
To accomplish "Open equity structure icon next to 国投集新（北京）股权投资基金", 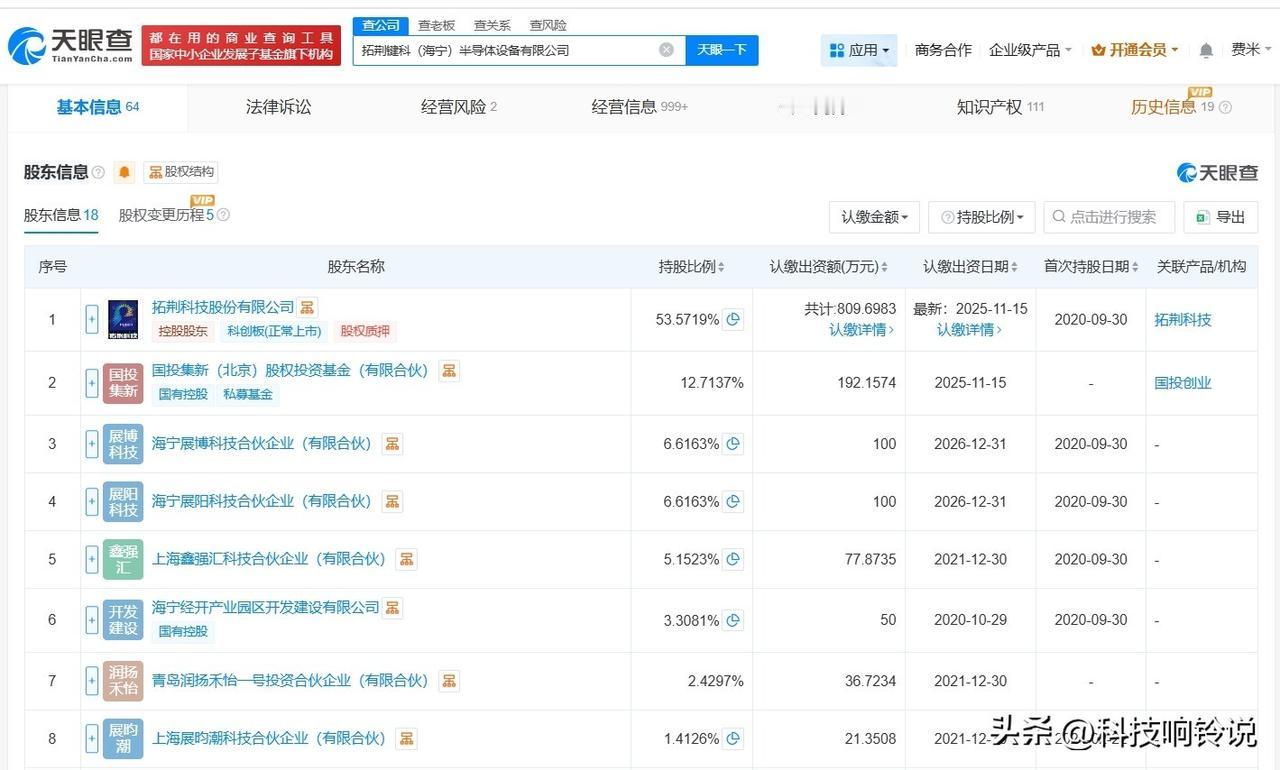I will 450,371.
